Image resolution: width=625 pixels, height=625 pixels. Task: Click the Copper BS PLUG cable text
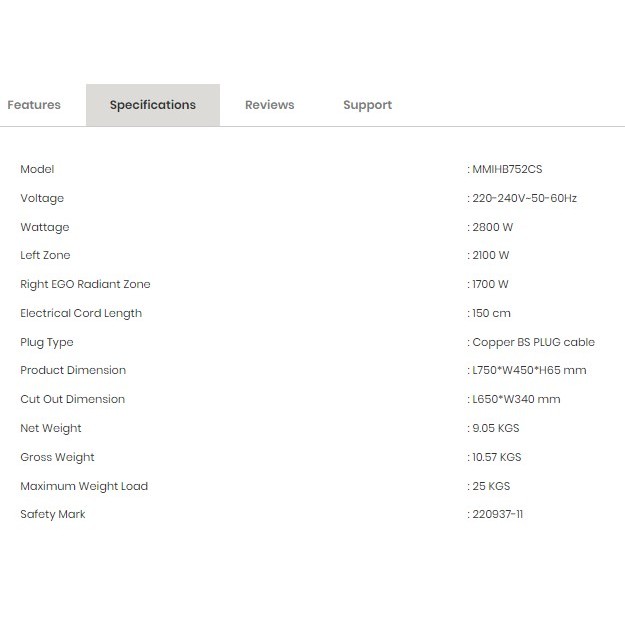click(533, 343)
